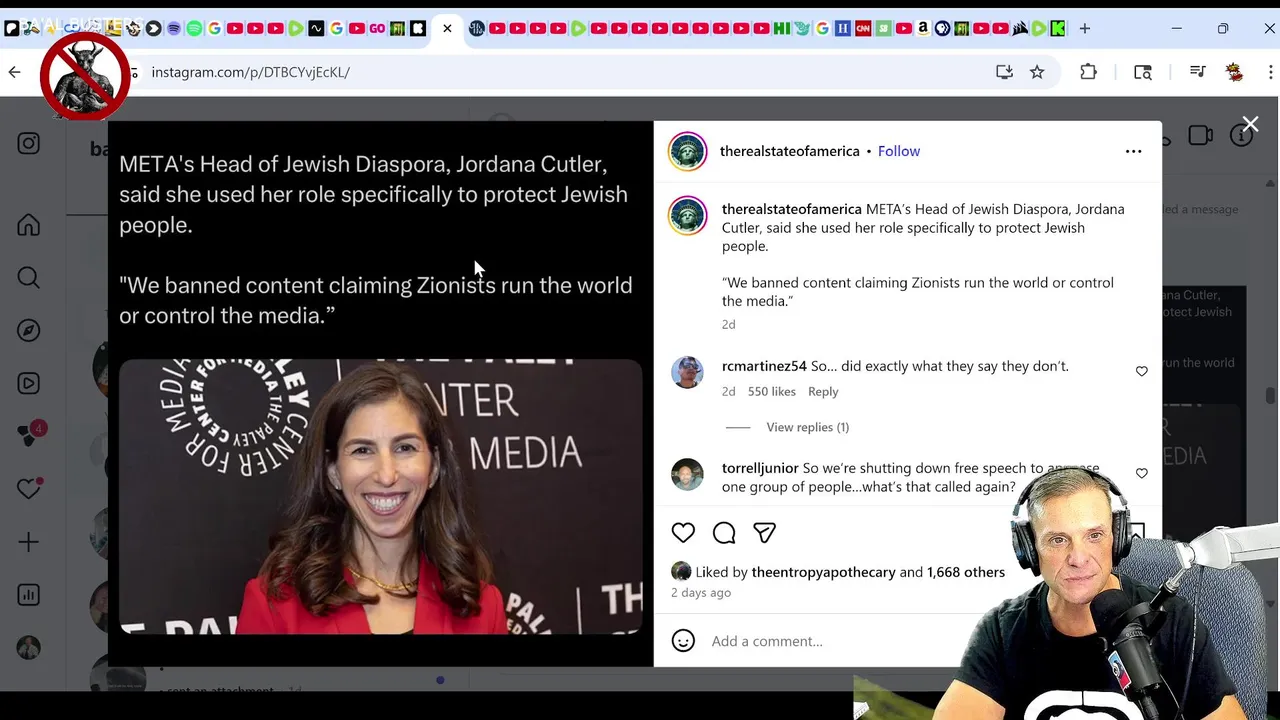Open the Chrome profile avatar

click(x=1234, y=72)
